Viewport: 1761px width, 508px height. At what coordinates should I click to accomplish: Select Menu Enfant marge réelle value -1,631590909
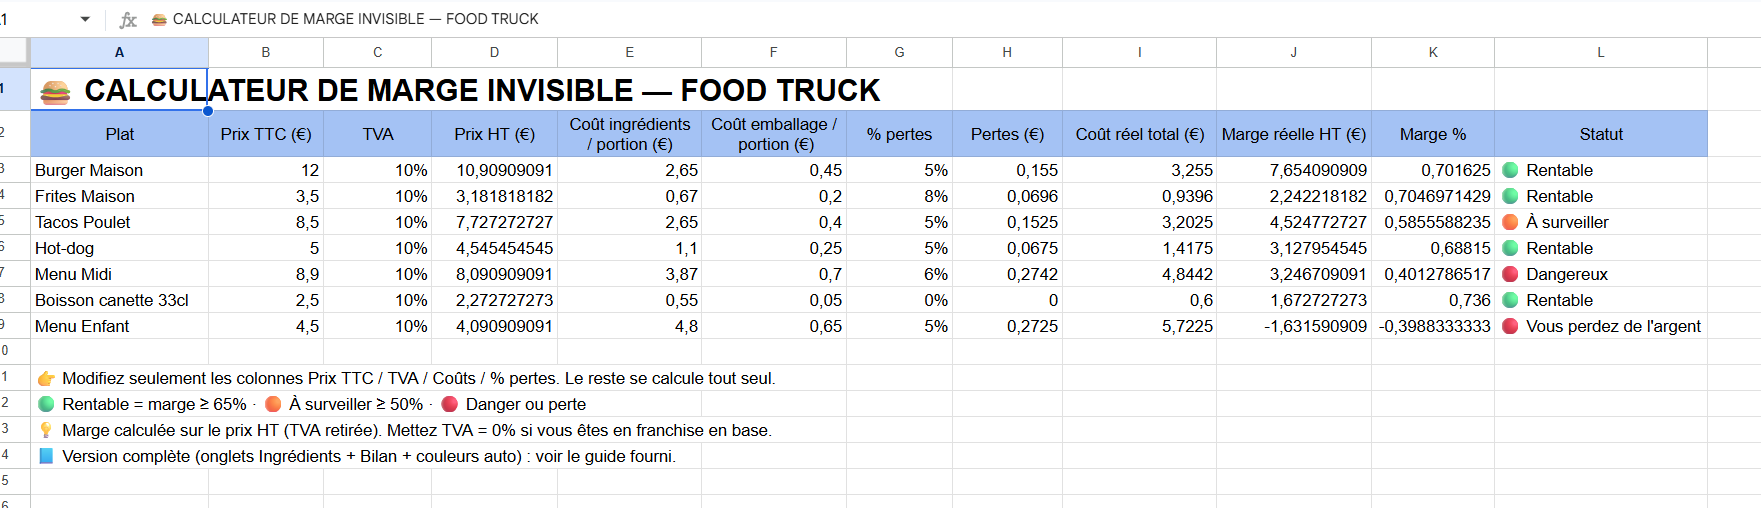[x=1294, y=326]
